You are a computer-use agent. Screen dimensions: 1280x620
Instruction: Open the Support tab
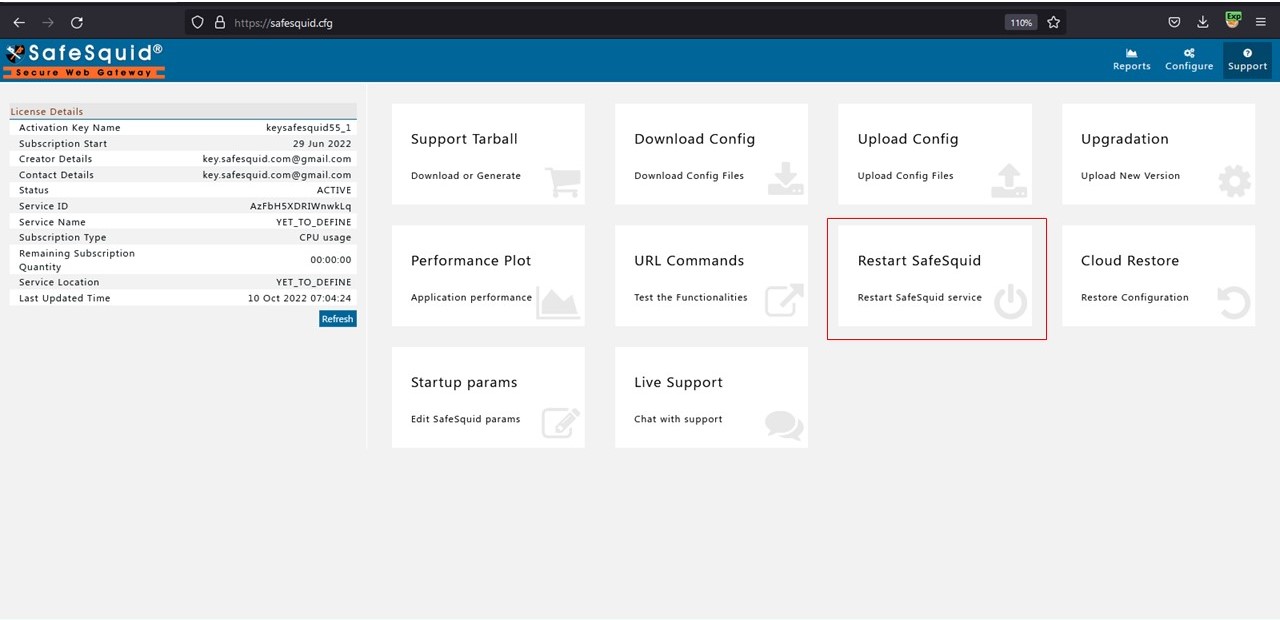(1248, 60)
